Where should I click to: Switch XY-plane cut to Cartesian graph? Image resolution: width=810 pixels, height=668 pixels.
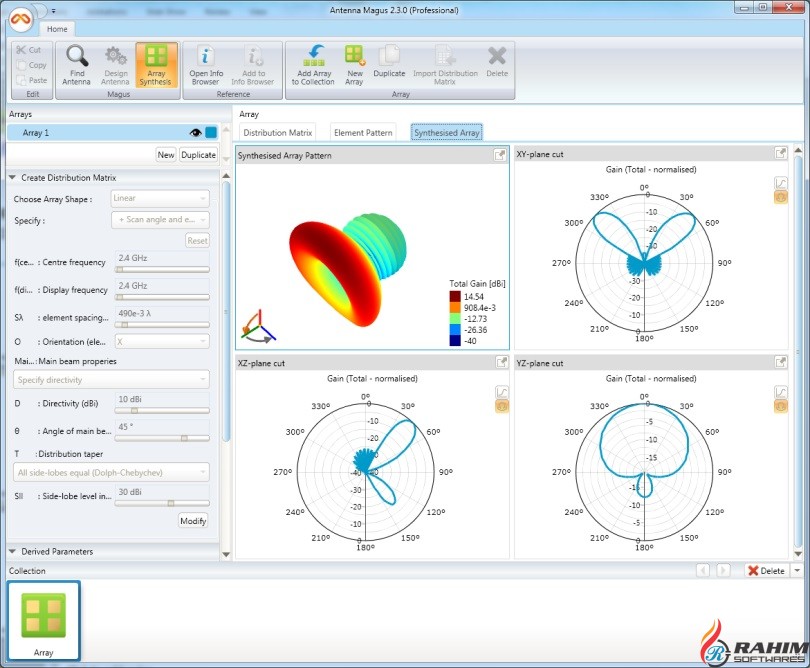click(781, 183)
